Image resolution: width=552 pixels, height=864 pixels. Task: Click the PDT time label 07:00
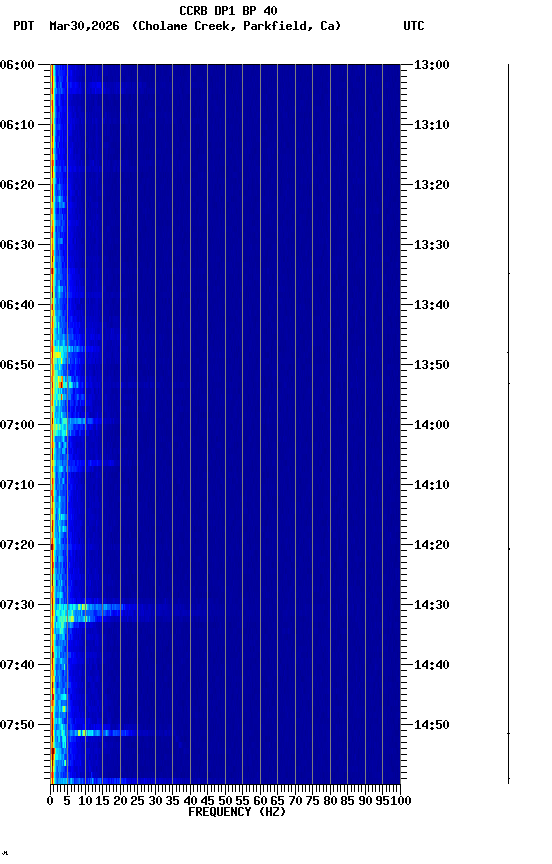click(x=17, y=425)
